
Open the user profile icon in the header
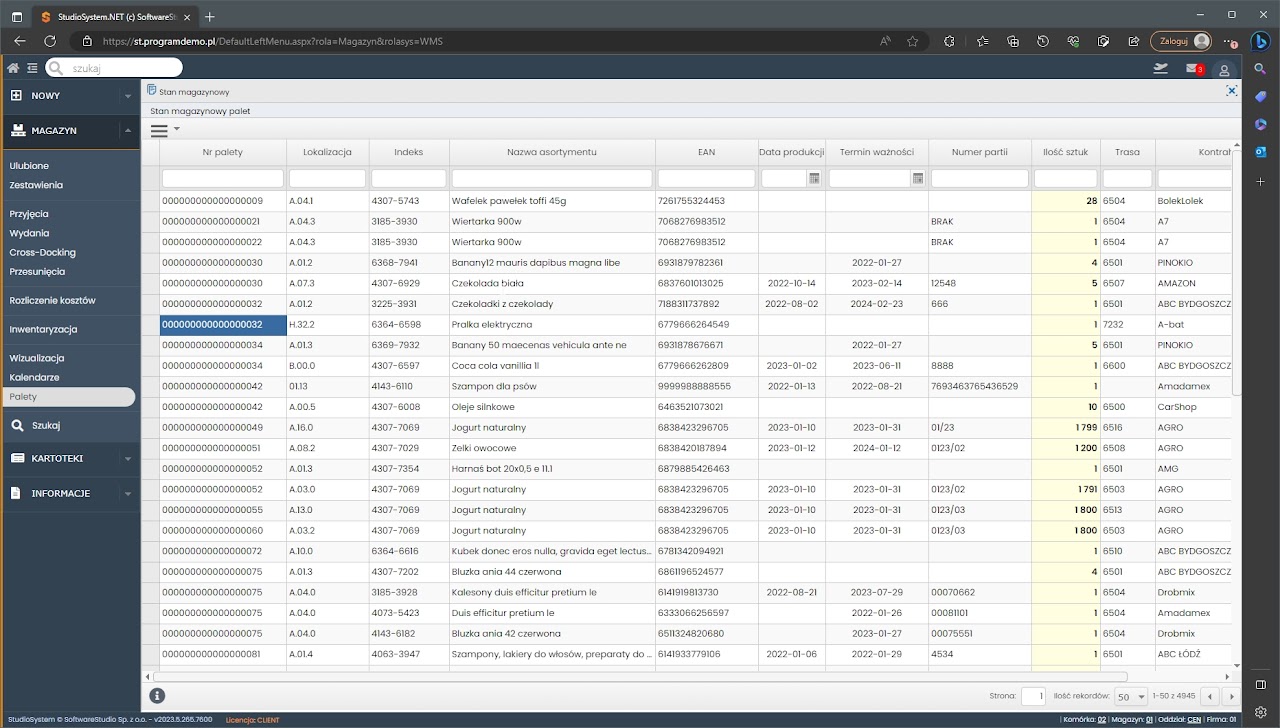point(1224,70)
